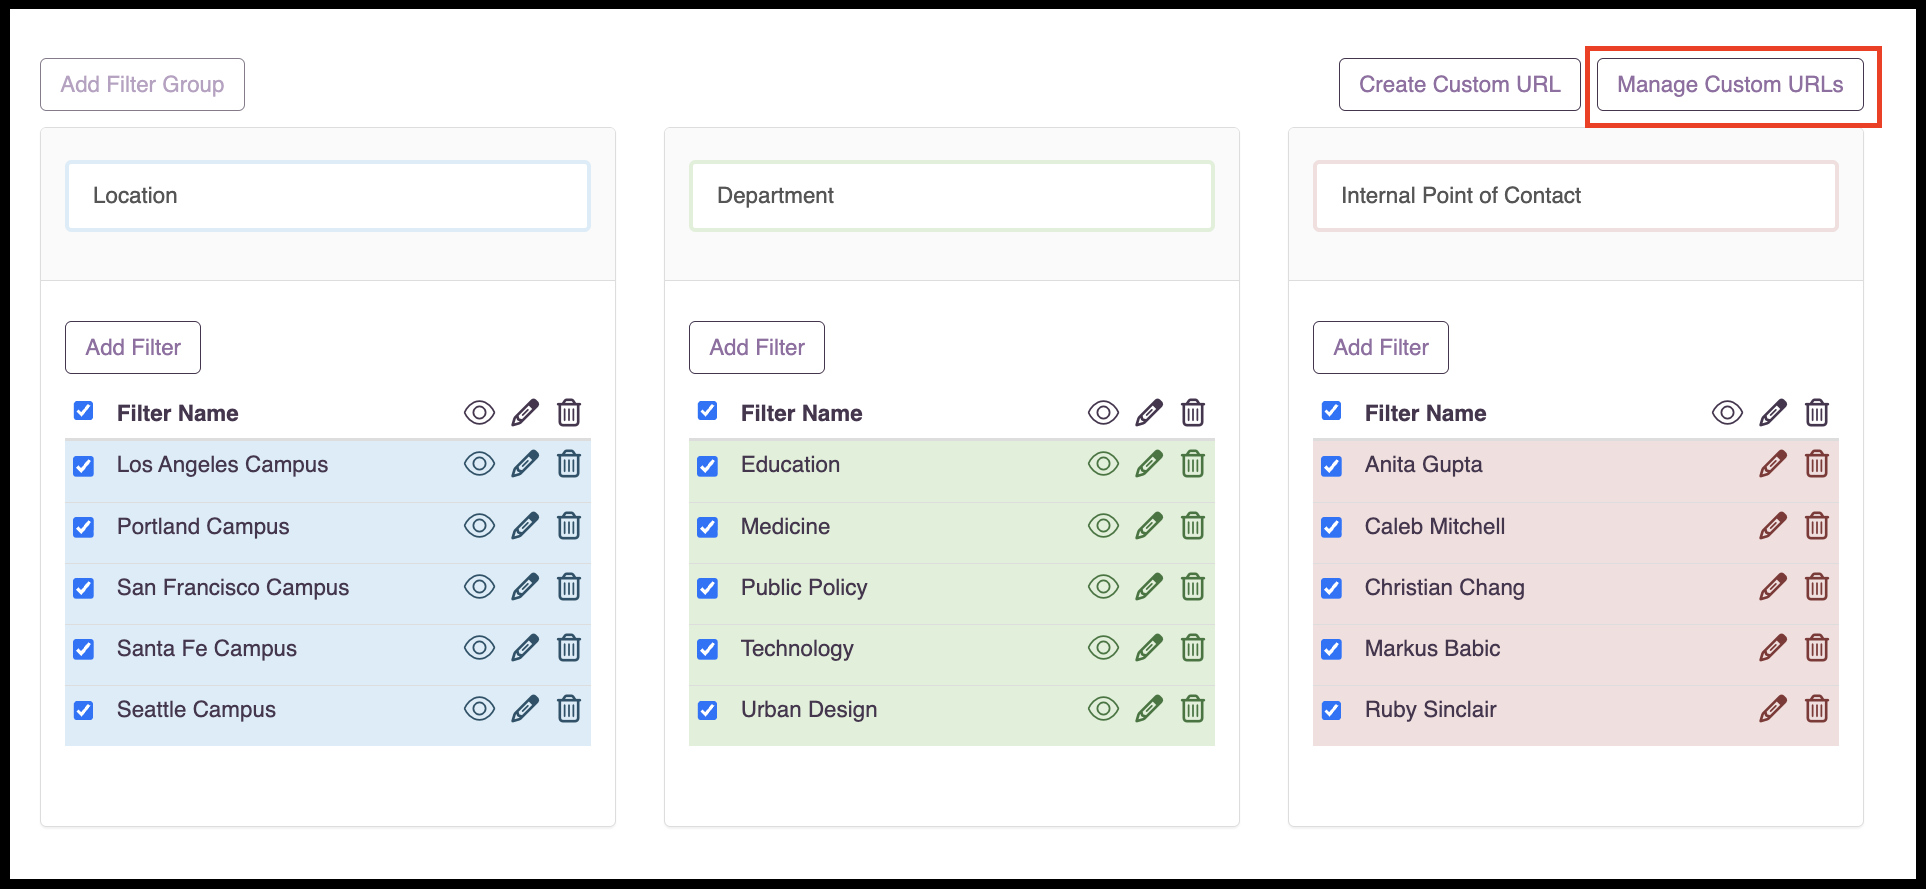Uncheck the Portland Campus checkbox
This screenshot has height=890, width=1926.
coord(84,527)
